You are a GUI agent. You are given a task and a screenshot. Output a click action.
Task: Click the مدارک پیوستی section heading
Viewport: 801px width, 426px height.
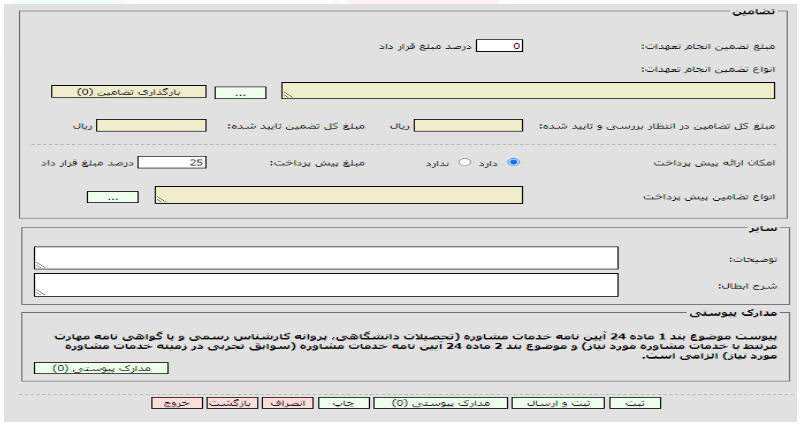coord(733,313)
